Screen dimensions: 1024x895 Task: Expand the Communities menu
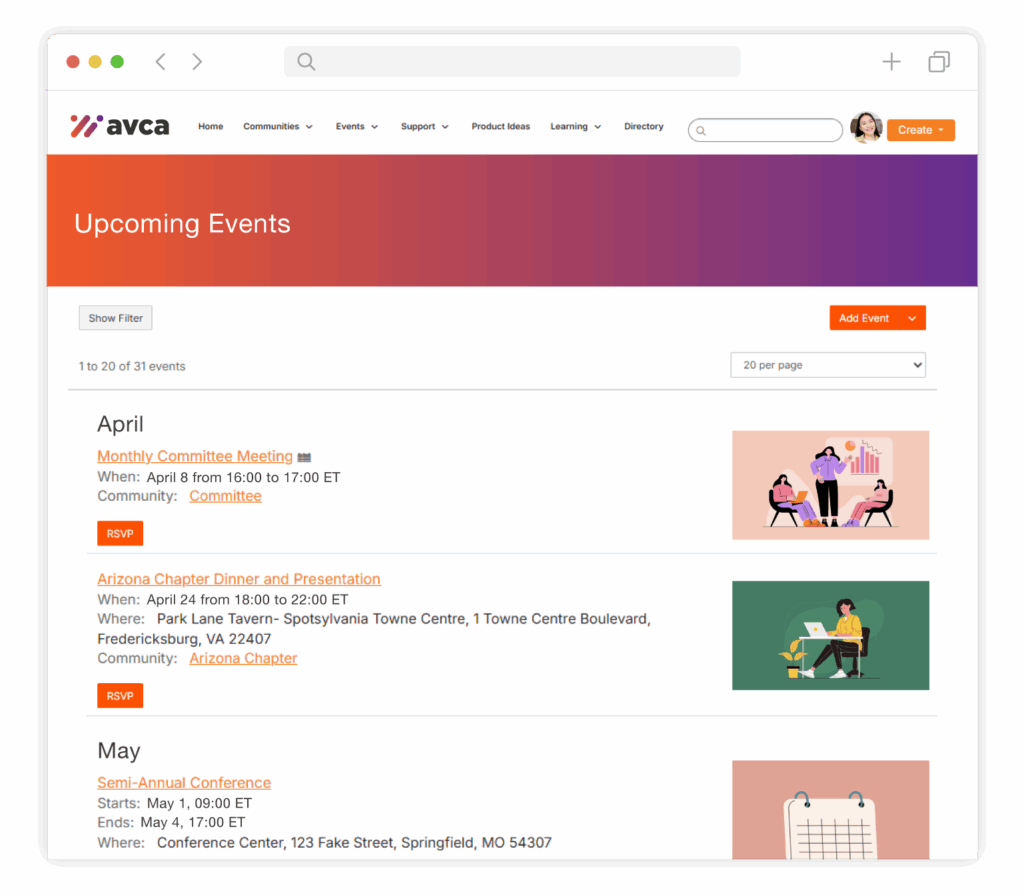(278, 127)
